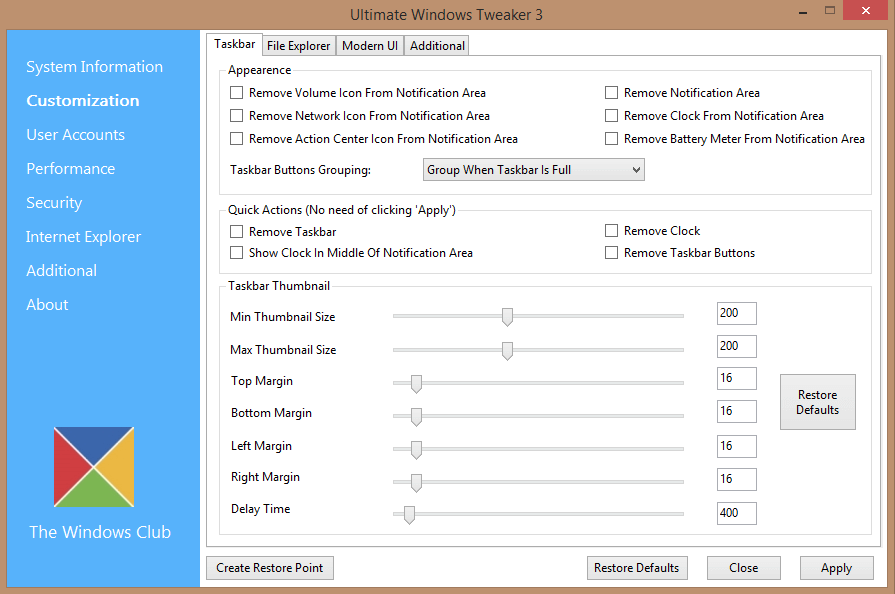Click the Apply button
Screen dimensions: 895x594
(x=837, y=568)
